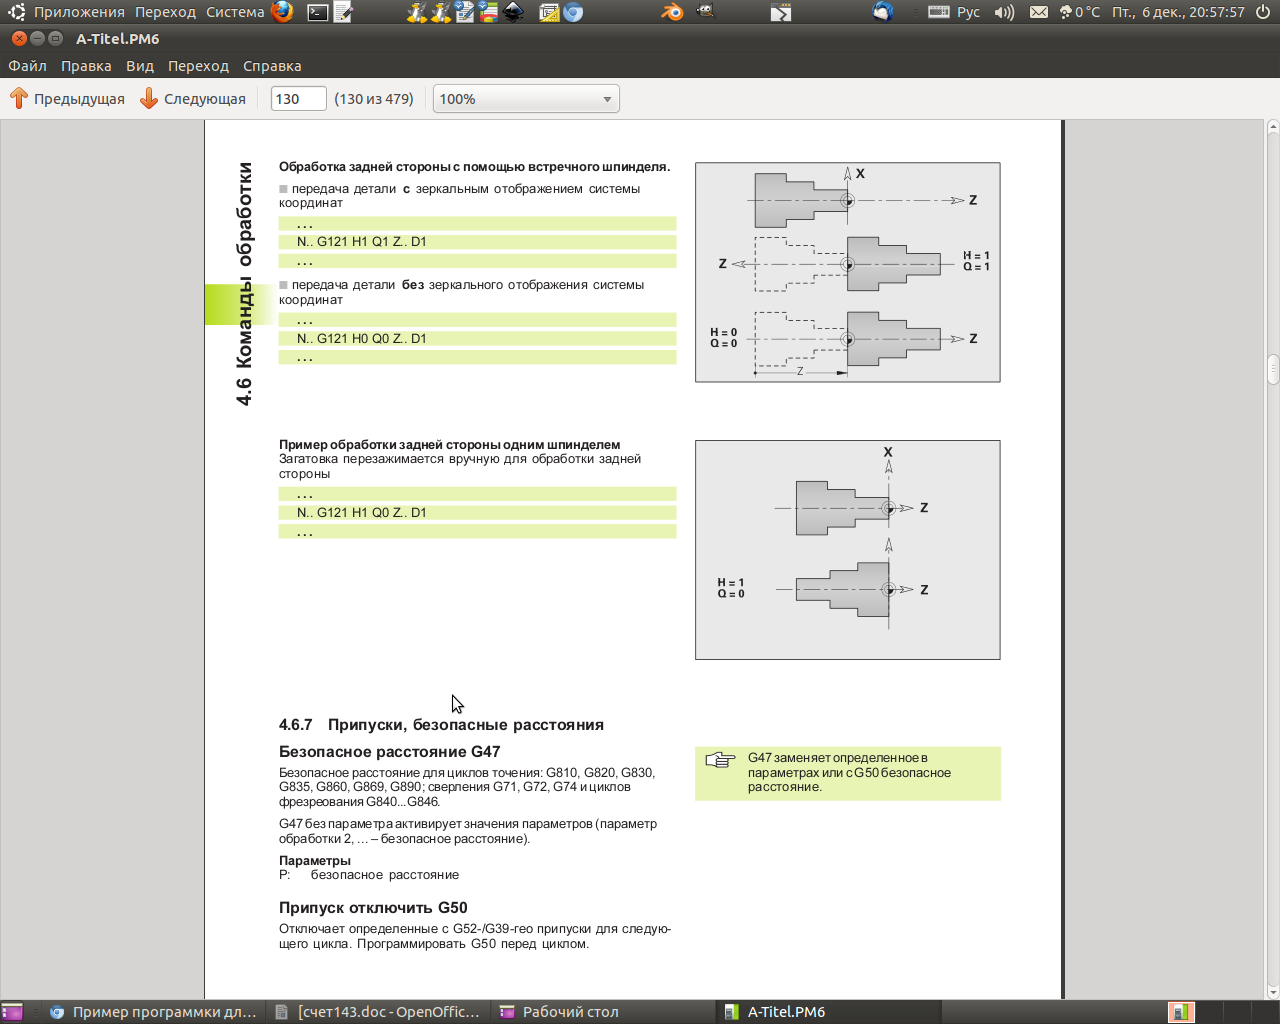
Task: Click the code line 'N.. G121 H0 Q0 Z.. D1'
Action: (x=477, y=339)
